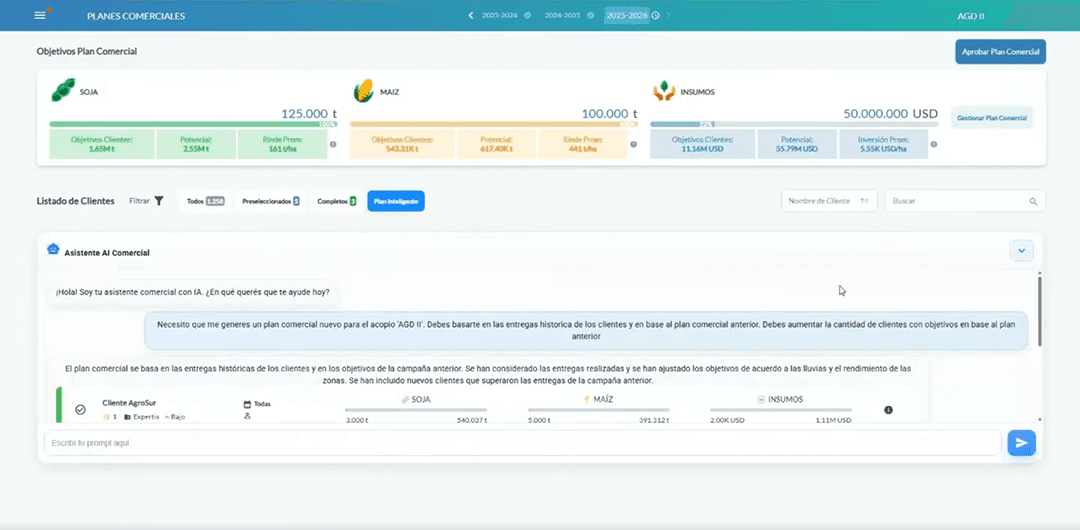Click the Filtrar label
Image resolution: width=1080 pixels, height=530 pixels.
click(139, 201)
